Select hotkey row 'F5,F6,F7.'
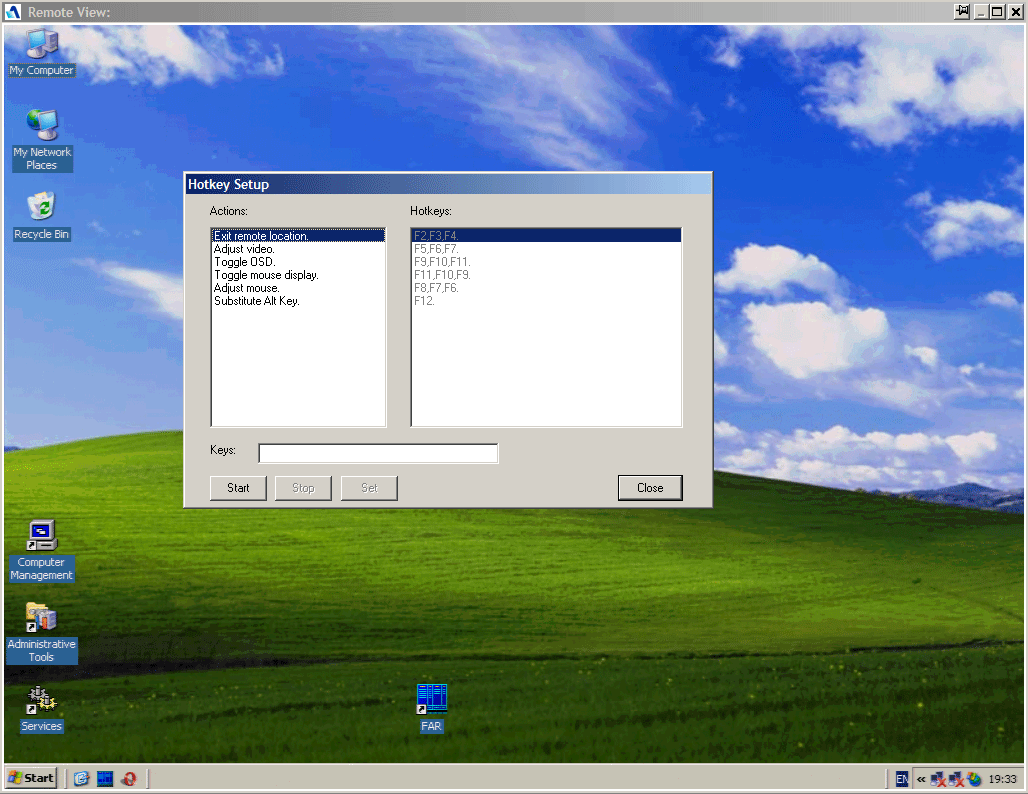 [546, 249]
